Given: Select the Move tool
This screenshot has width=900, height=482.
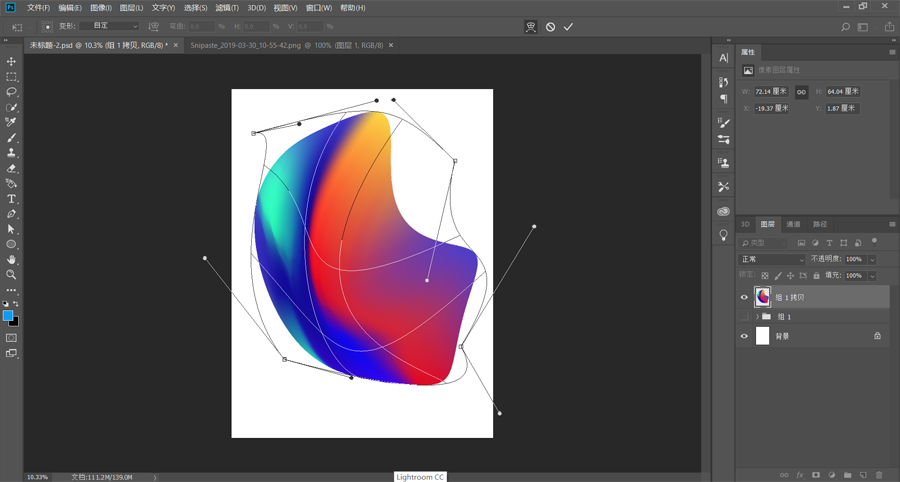Looking at the screenshot, I should pos(12,62).
